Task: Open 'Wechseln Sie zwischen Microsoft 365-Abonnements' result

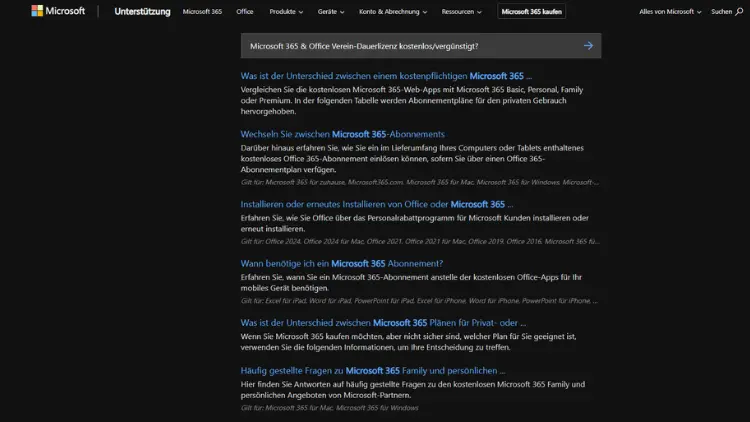Action: [x=342, y=134]
